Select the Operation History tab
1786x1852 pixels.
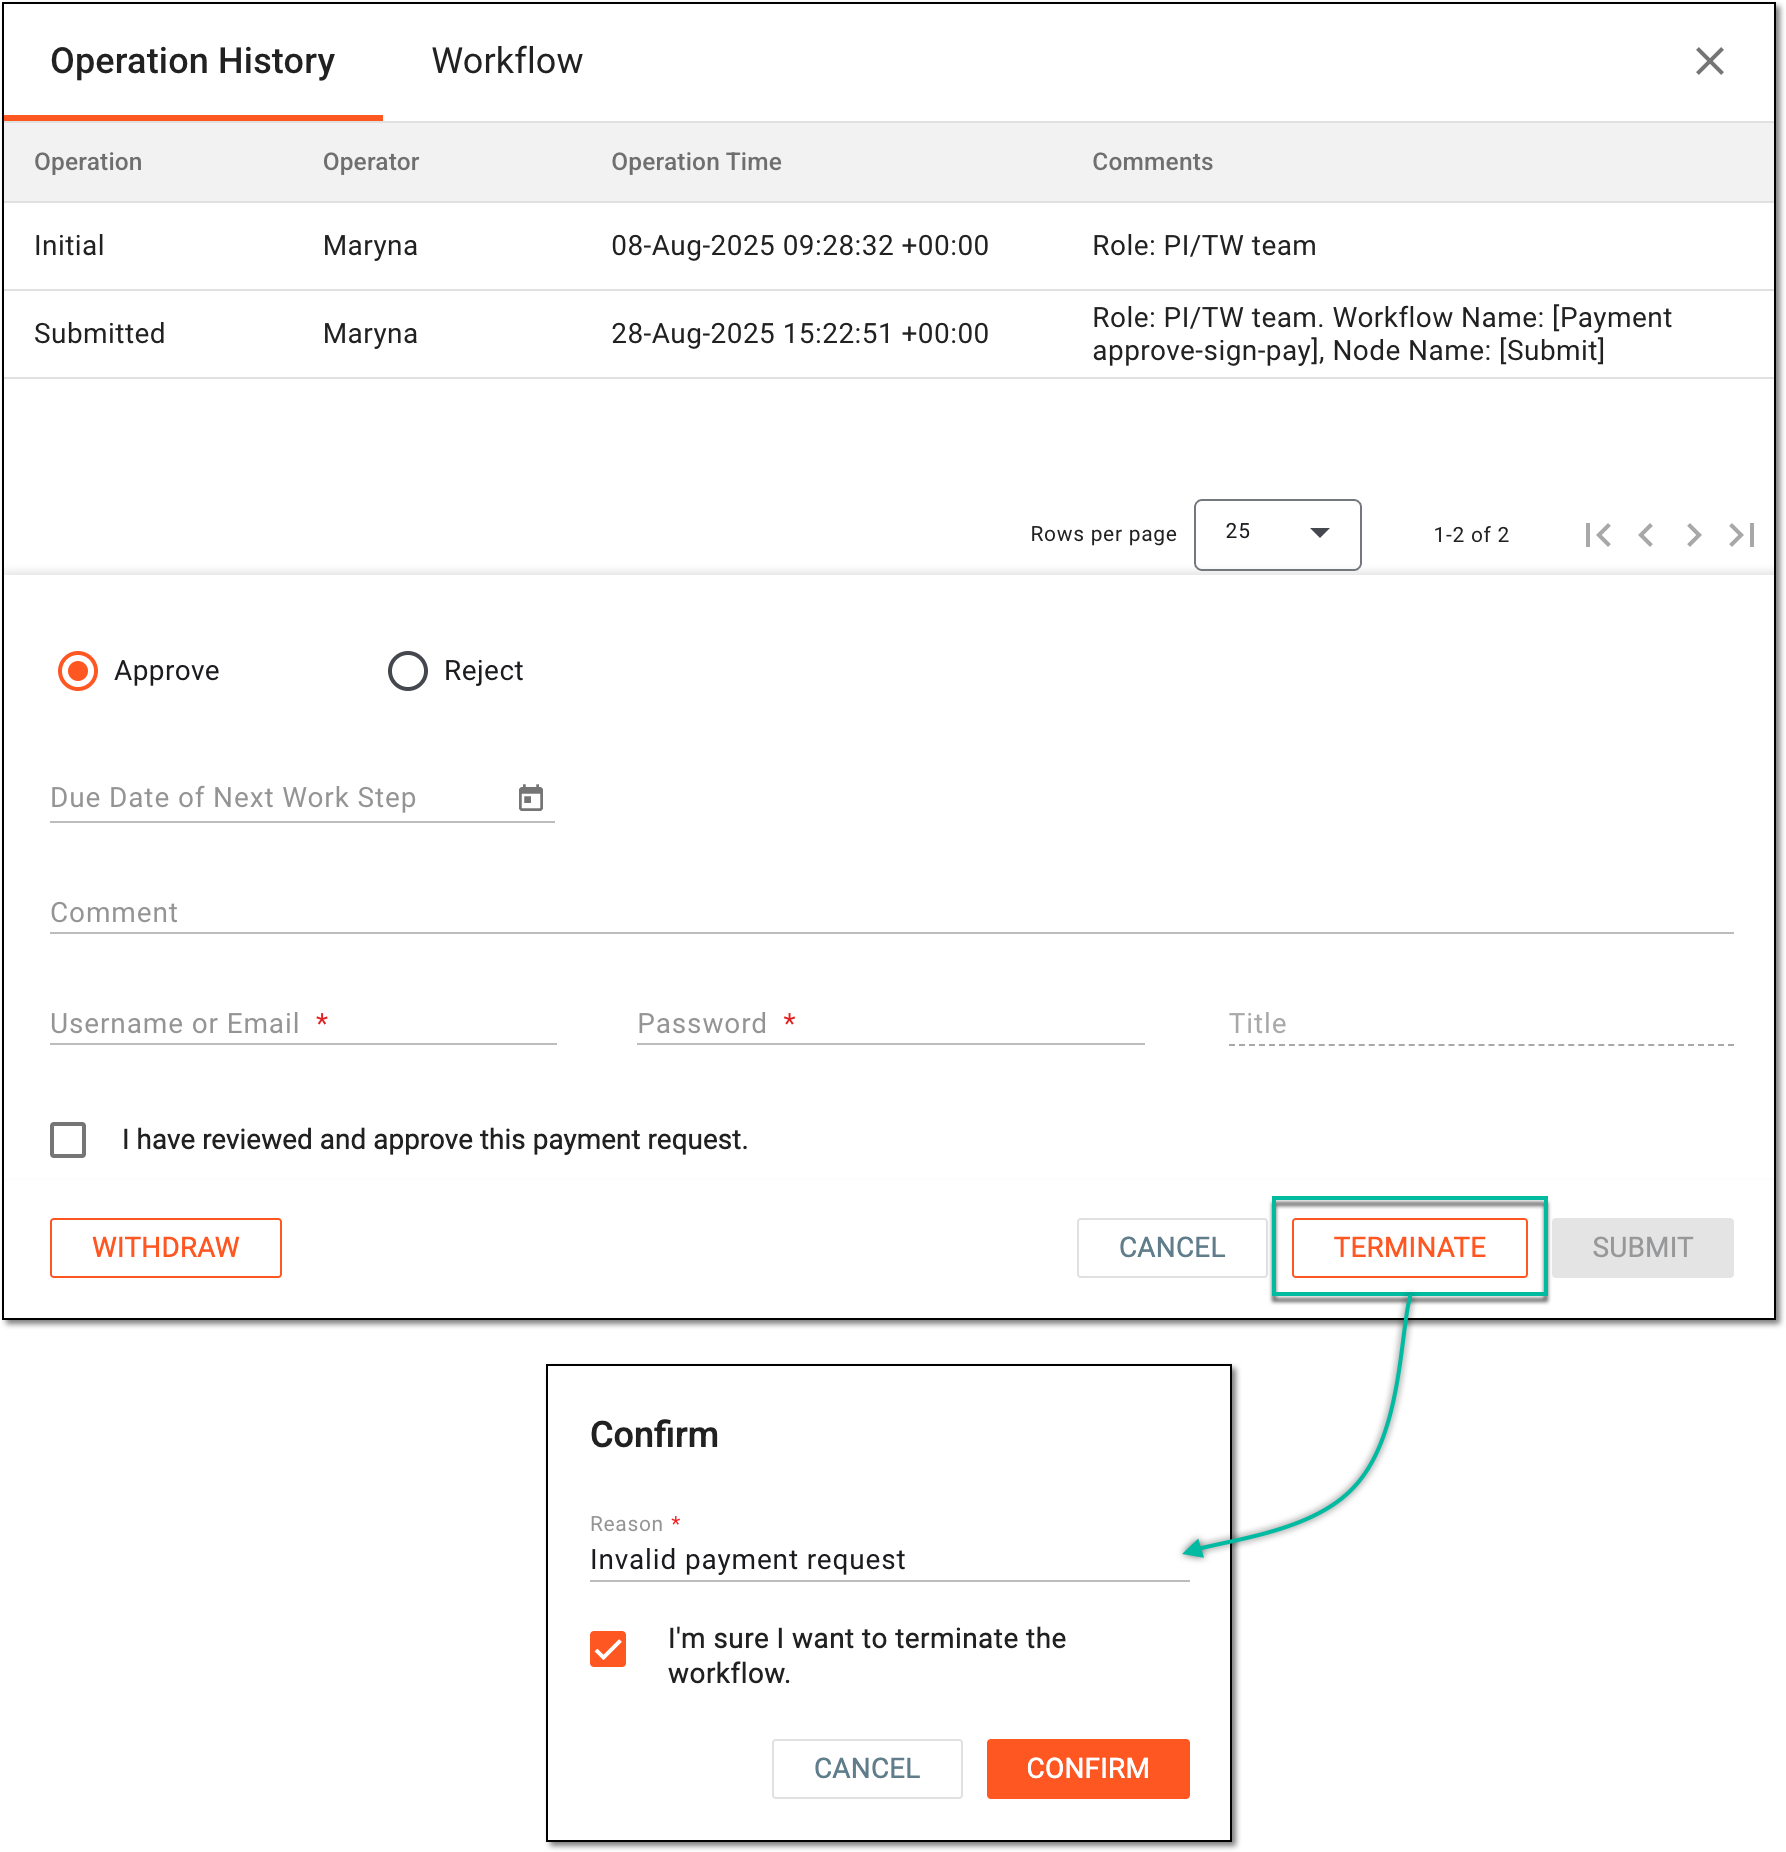click(x=192, y=61)
